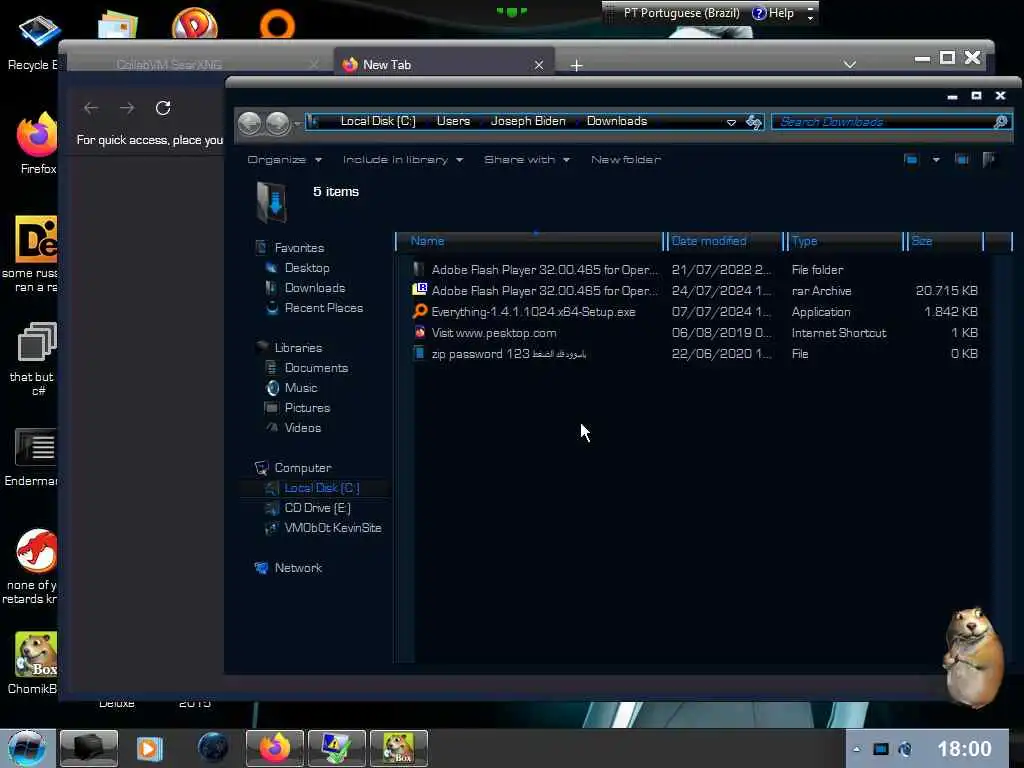This screenshot has height=768, width=1024.
Task: Click Users in the address breadcrumb
Action: (x=453, y=121)
